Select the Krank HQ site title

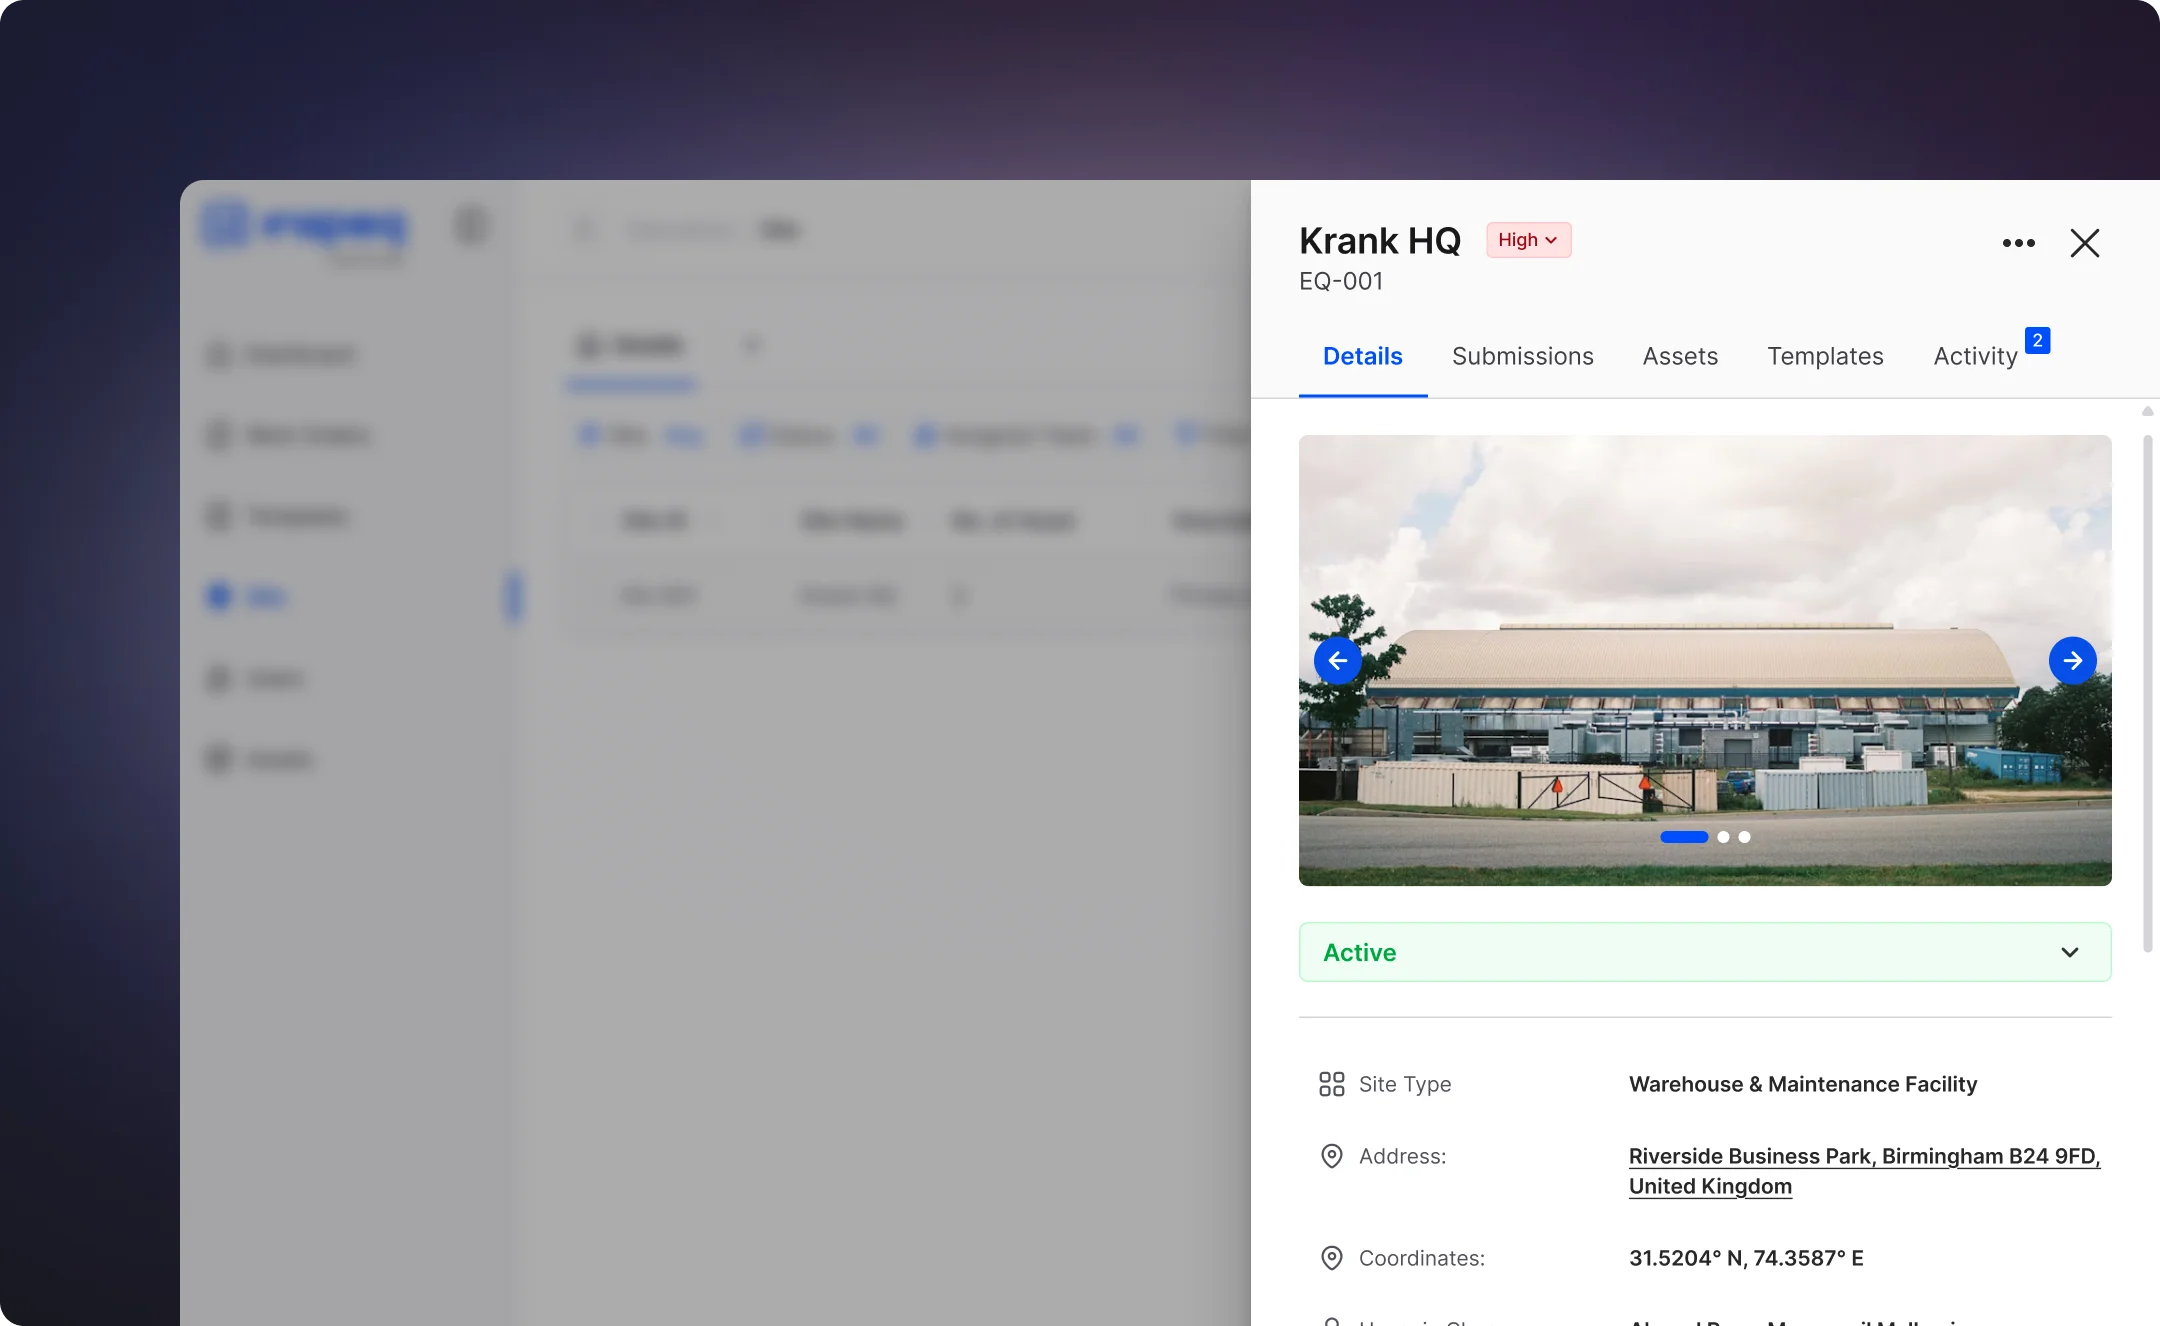pyautogui.click(x=1380, y=241)
